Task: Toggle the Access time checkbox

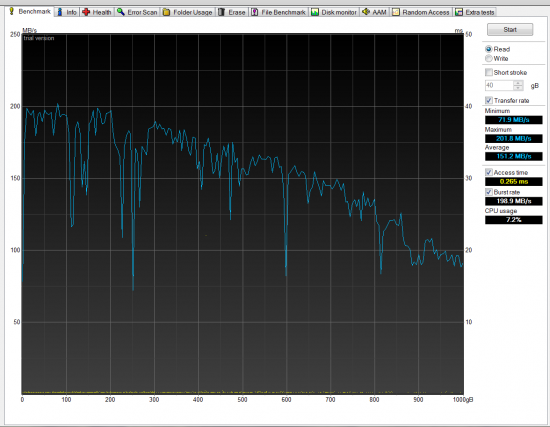Action: 489,172
